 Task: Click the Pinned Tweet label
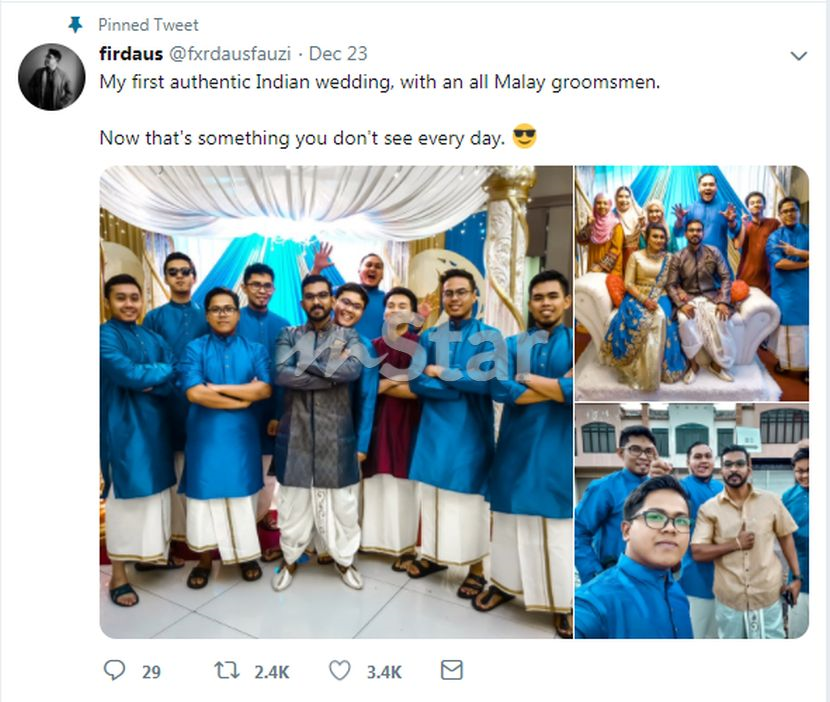(x=148, y=24)
